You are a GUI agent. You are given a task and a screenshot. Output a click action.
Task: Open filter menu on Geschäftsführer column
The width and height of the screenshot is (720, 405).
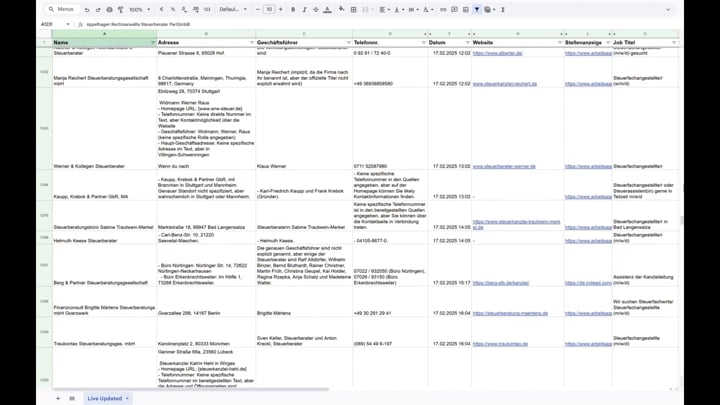(349, 43)
